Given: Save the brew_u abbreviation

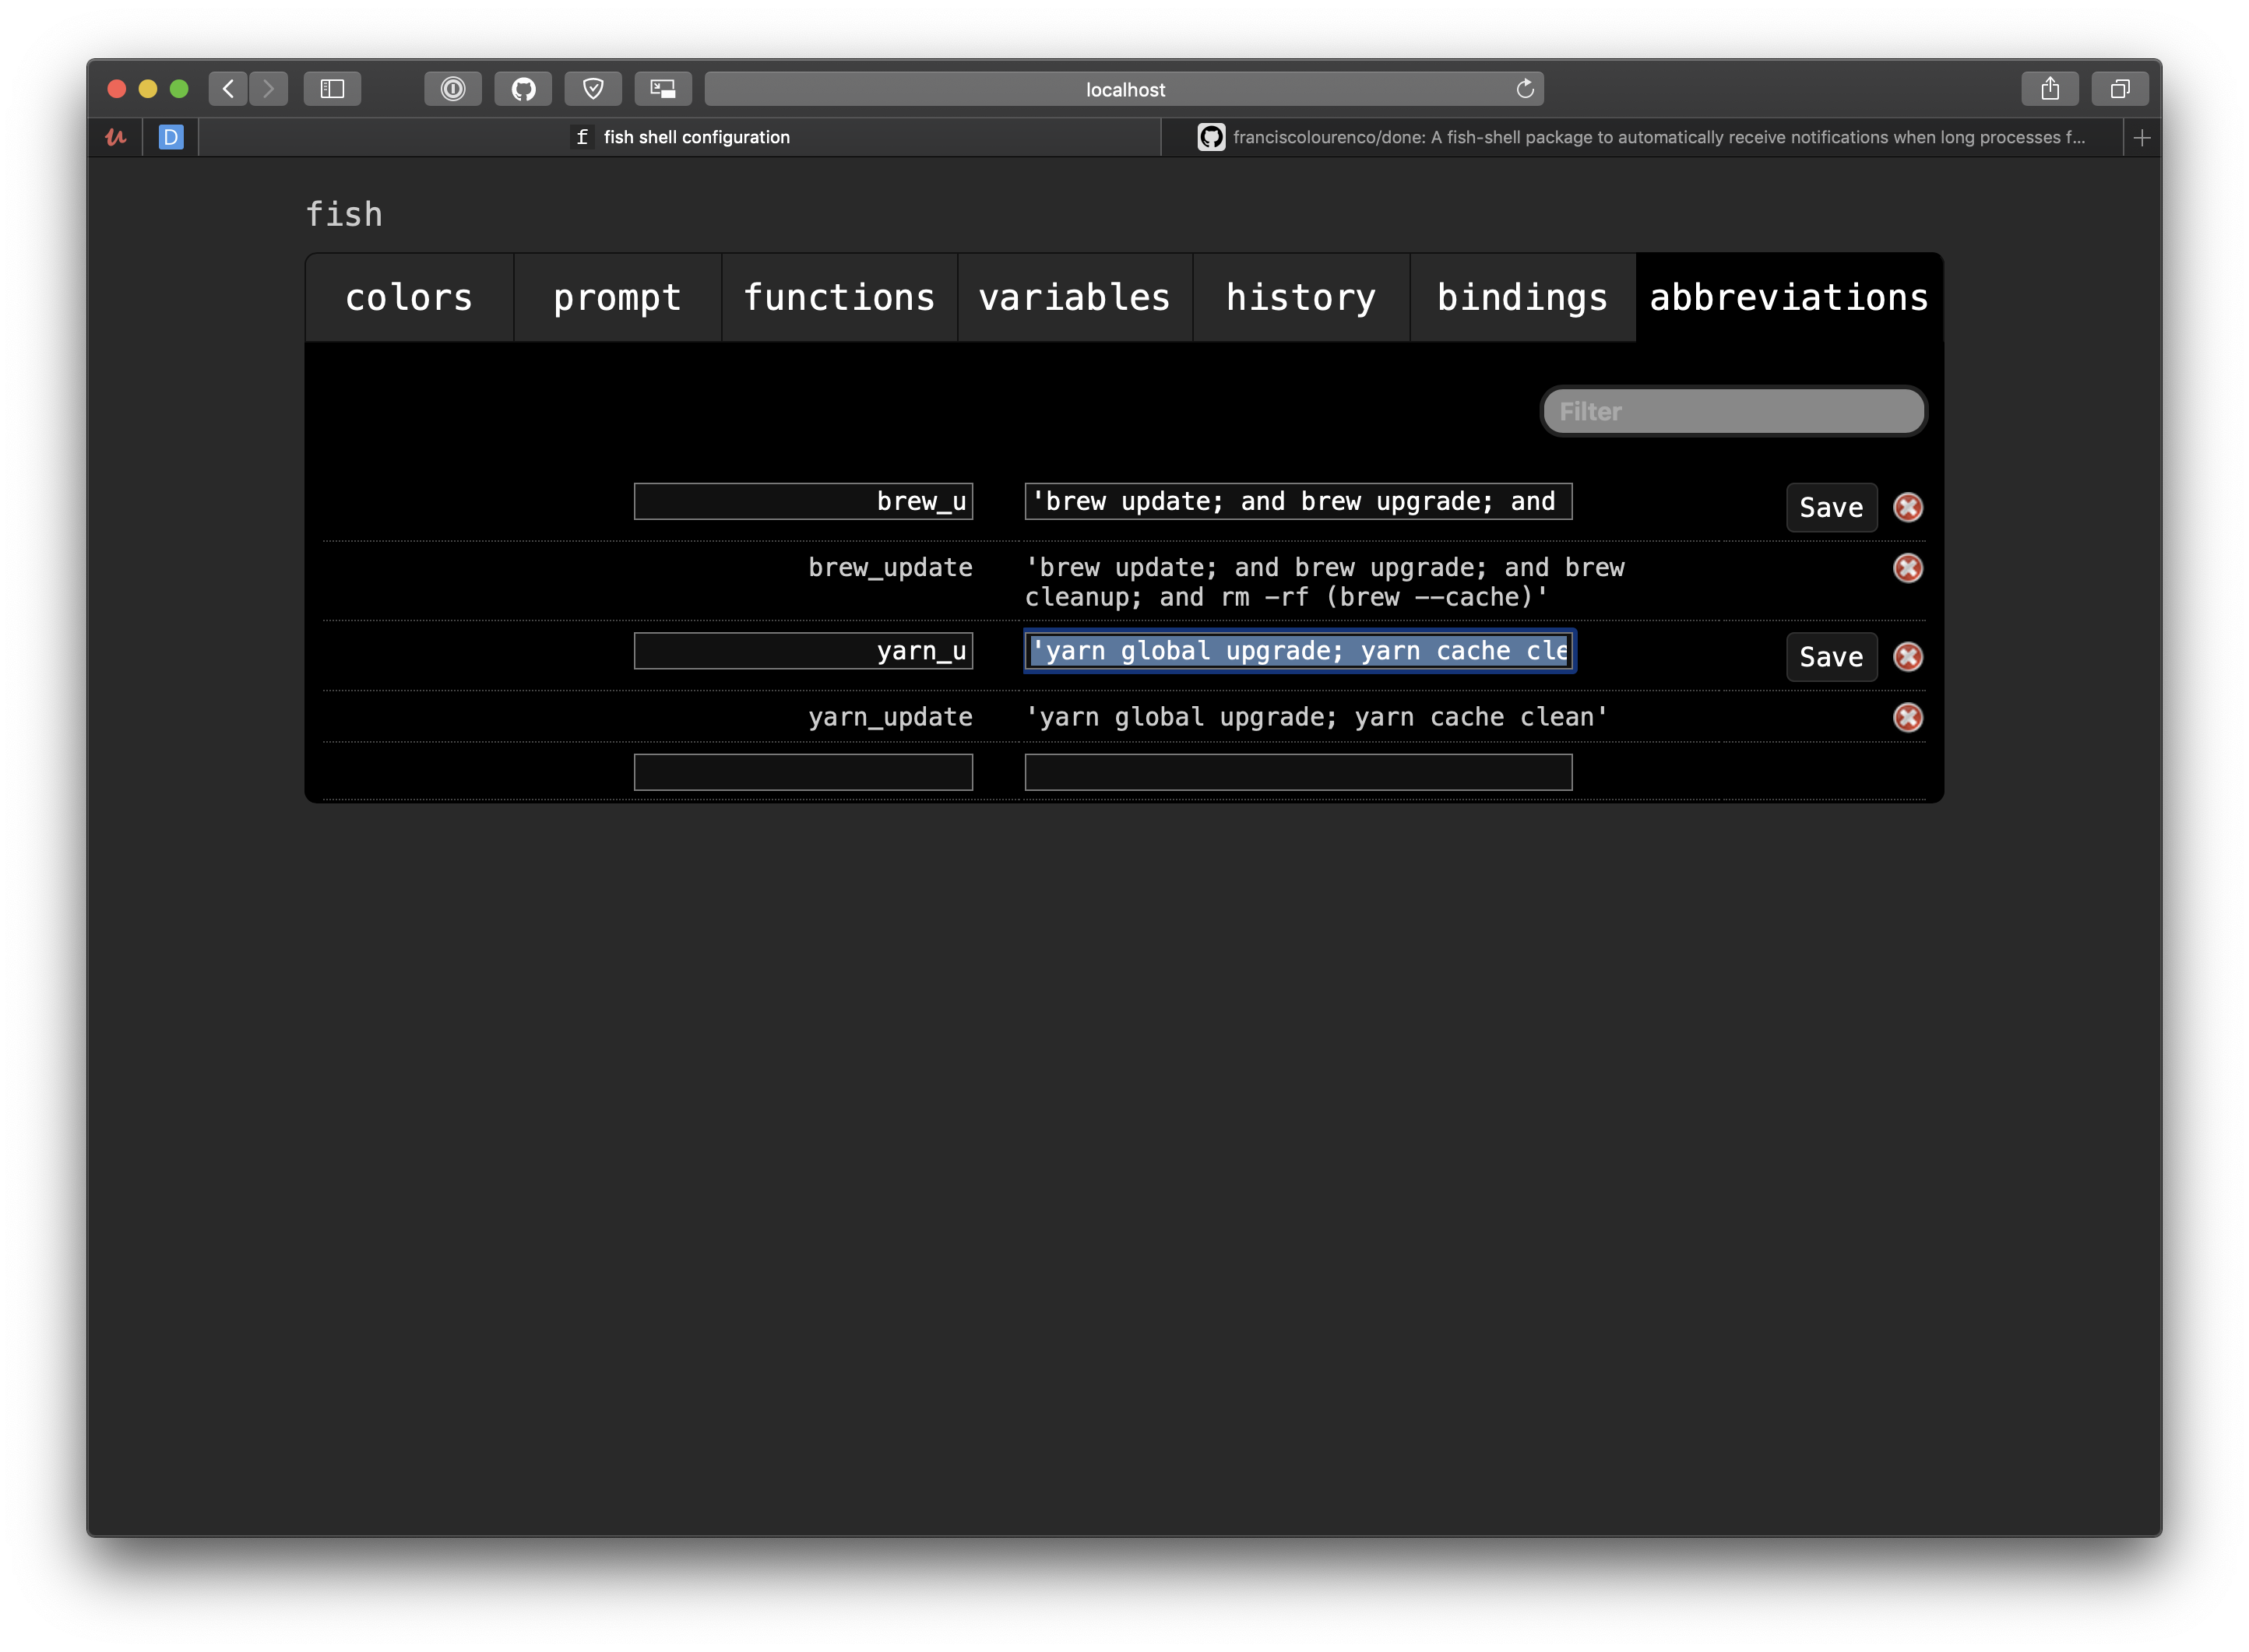Looking at the screenshot, I should click(x=1830, y=508).
